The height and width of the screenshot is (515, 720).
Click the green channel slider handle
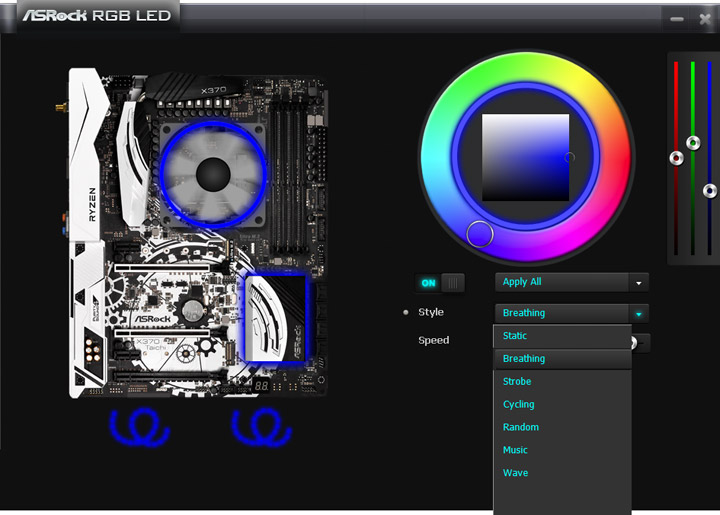pyautogui.click(x=693, y=143)
